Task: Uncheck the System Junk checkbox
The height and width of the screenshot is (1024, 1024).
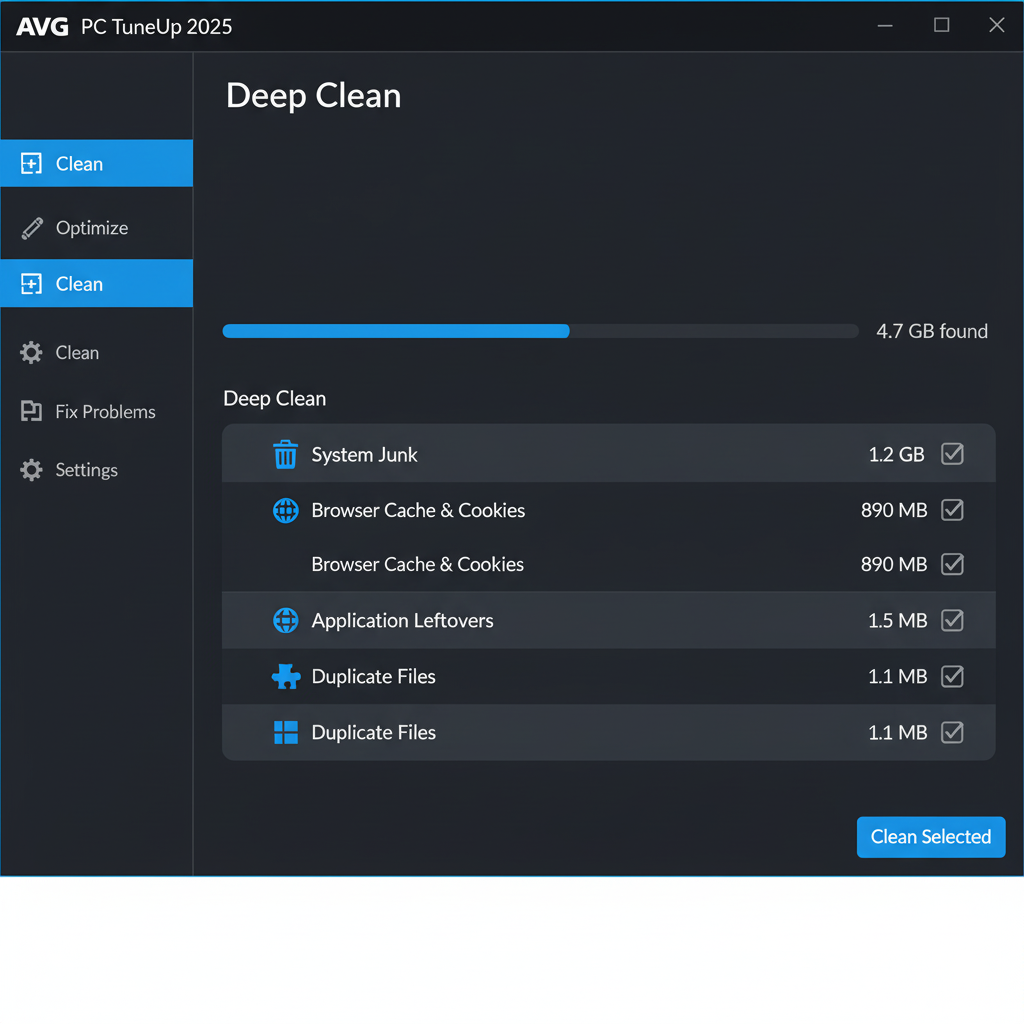Action: point(952,453)
